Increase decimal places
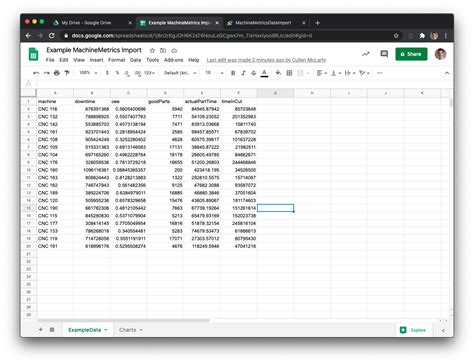Screen dimensions: 474x364 pyautogui.click(x=137, y=73)
